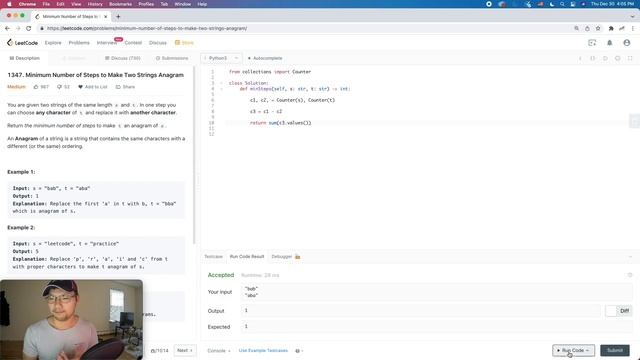Screen dimensions: 640x360
Task: Switch to the Testcase tab
Action: (213, 257)
